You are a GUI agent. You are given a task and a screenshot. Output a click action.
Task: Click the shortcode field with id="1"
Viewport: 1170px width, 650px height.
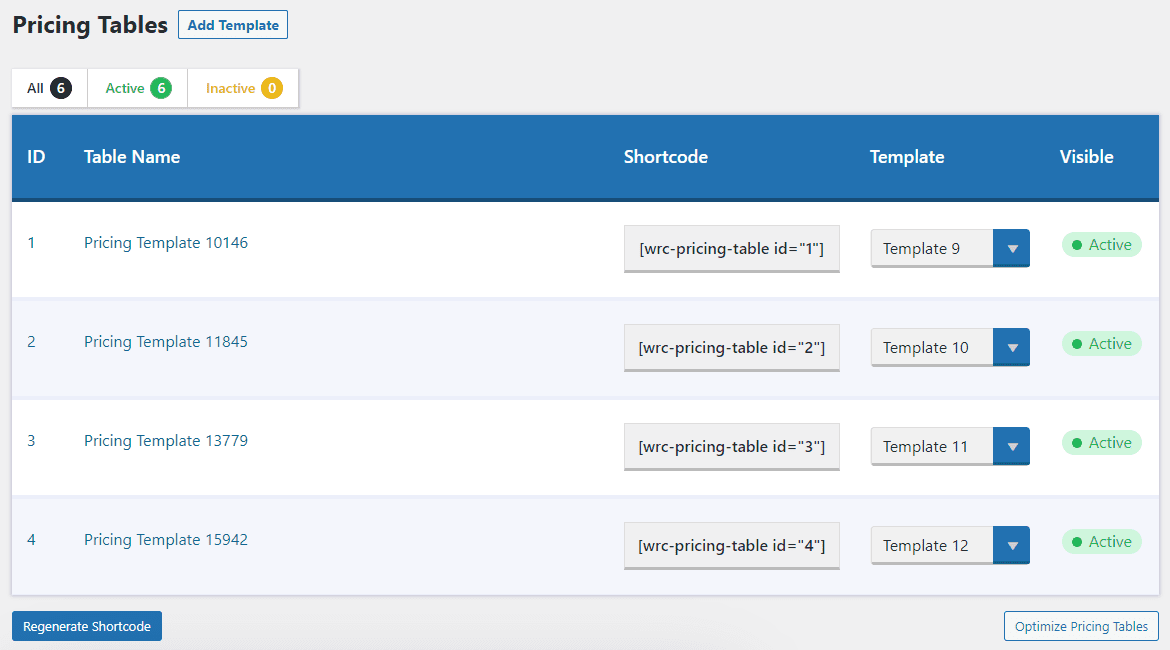[x=731, y=249]
